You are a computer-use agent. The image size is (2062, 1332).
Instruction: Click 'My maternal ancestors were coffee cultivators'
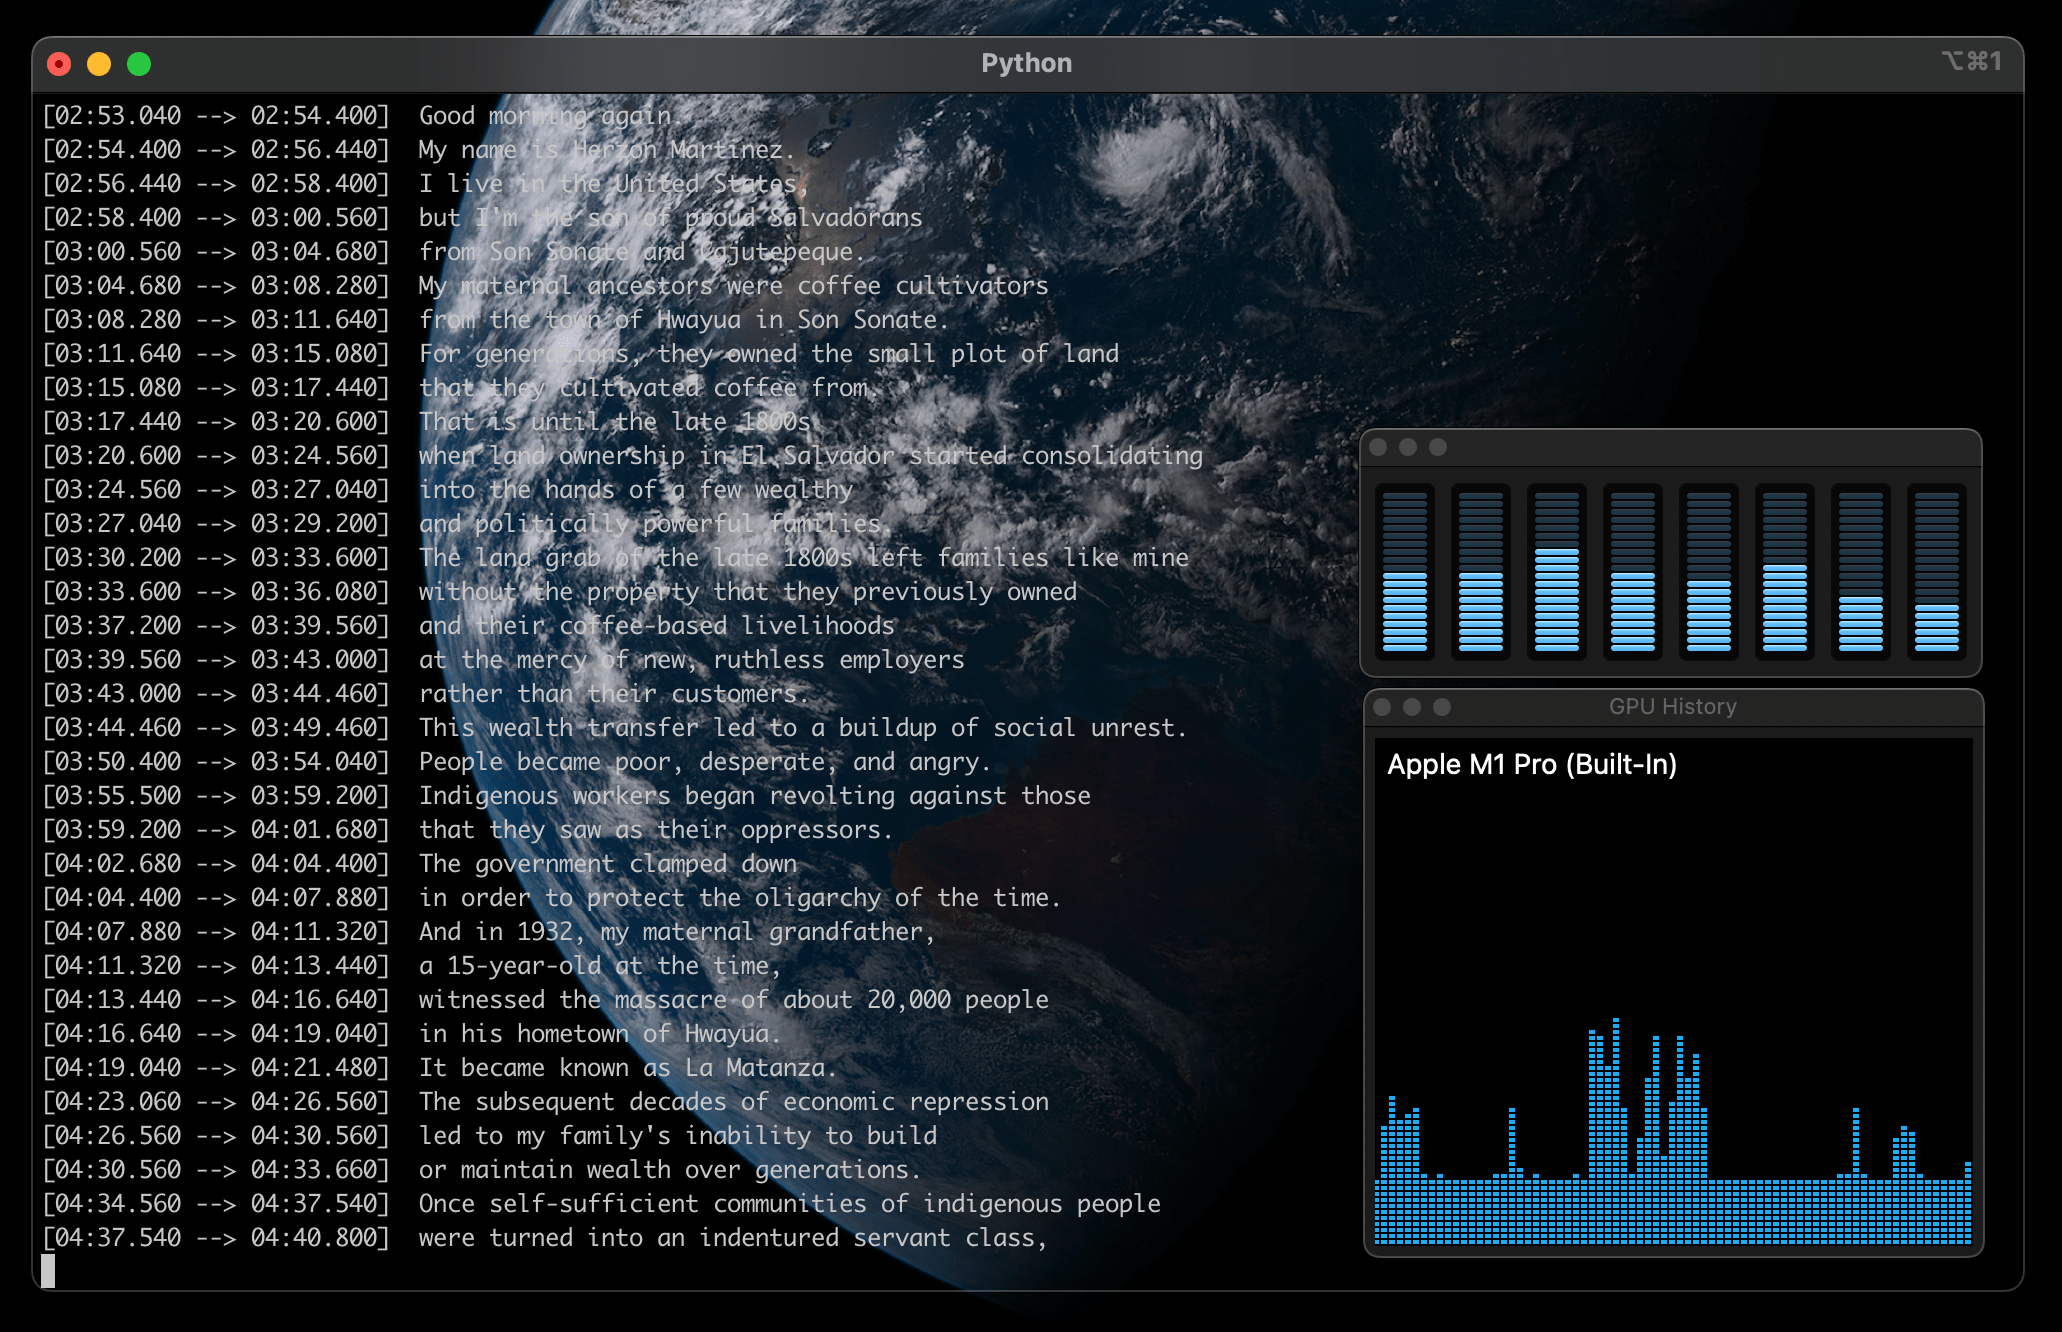point(733,286)
